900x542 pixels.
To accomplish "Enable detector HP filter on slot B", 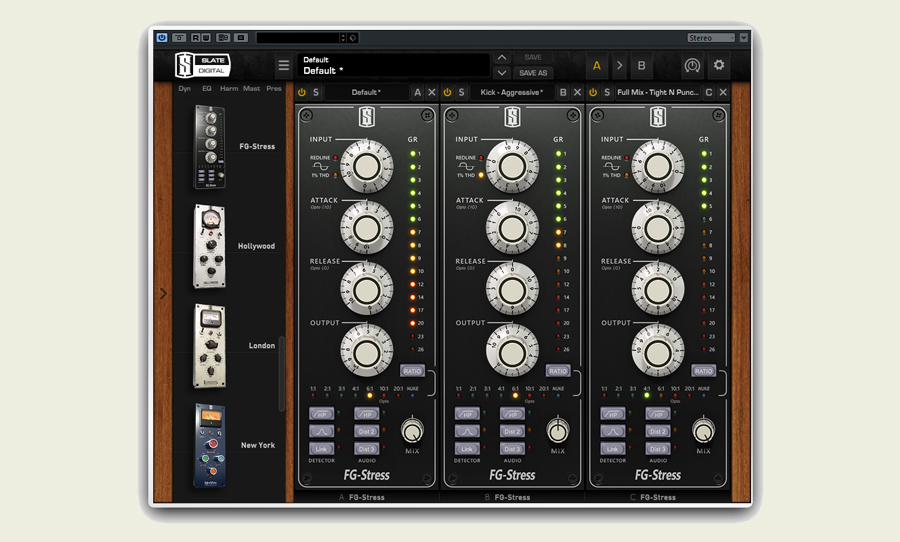I will pyautogui.click(x=467, y=414).
